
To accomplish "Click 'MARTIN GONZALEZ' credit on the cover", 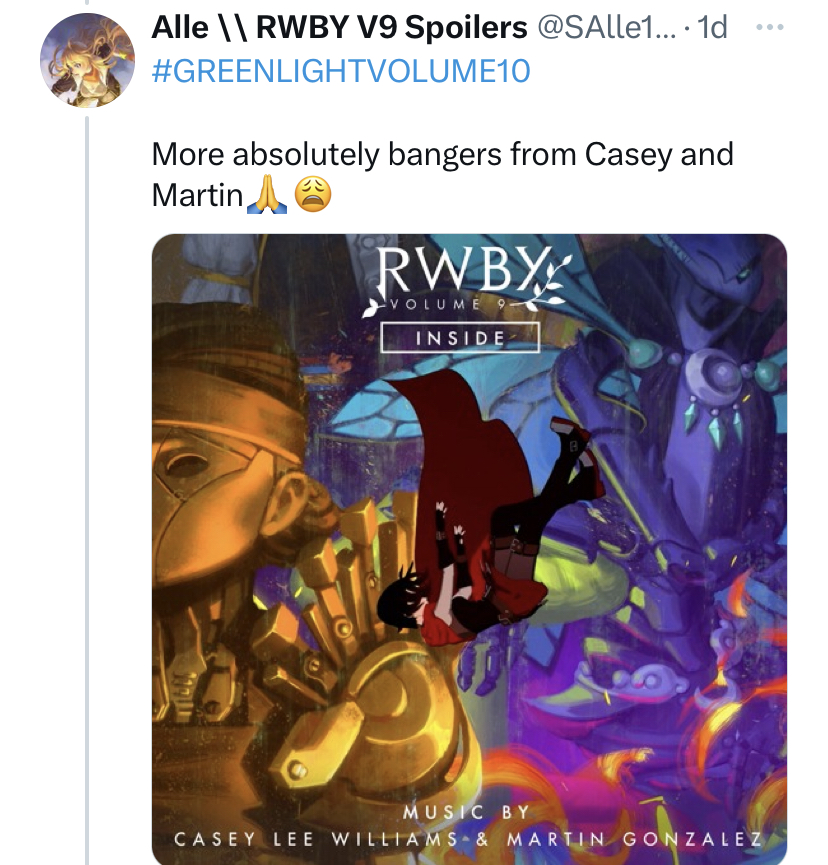I will pos(635,839).
